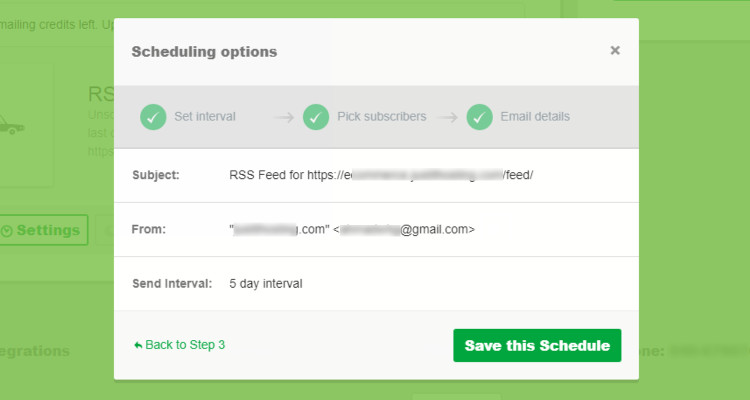Click the Send Interval: label
This screenshot has width=750, height=400.
(x=172, y=284)
